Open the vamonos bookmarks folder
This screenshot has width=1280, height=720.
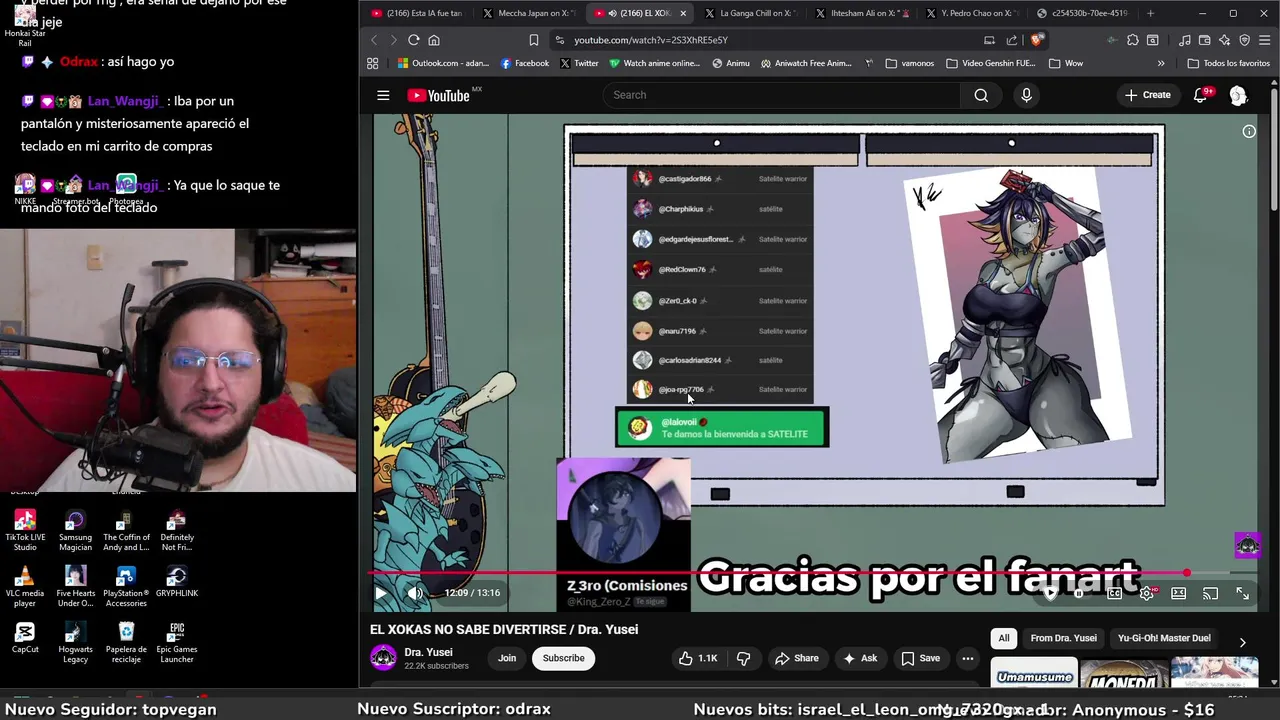pyautogui.click(x=910, y=63)
